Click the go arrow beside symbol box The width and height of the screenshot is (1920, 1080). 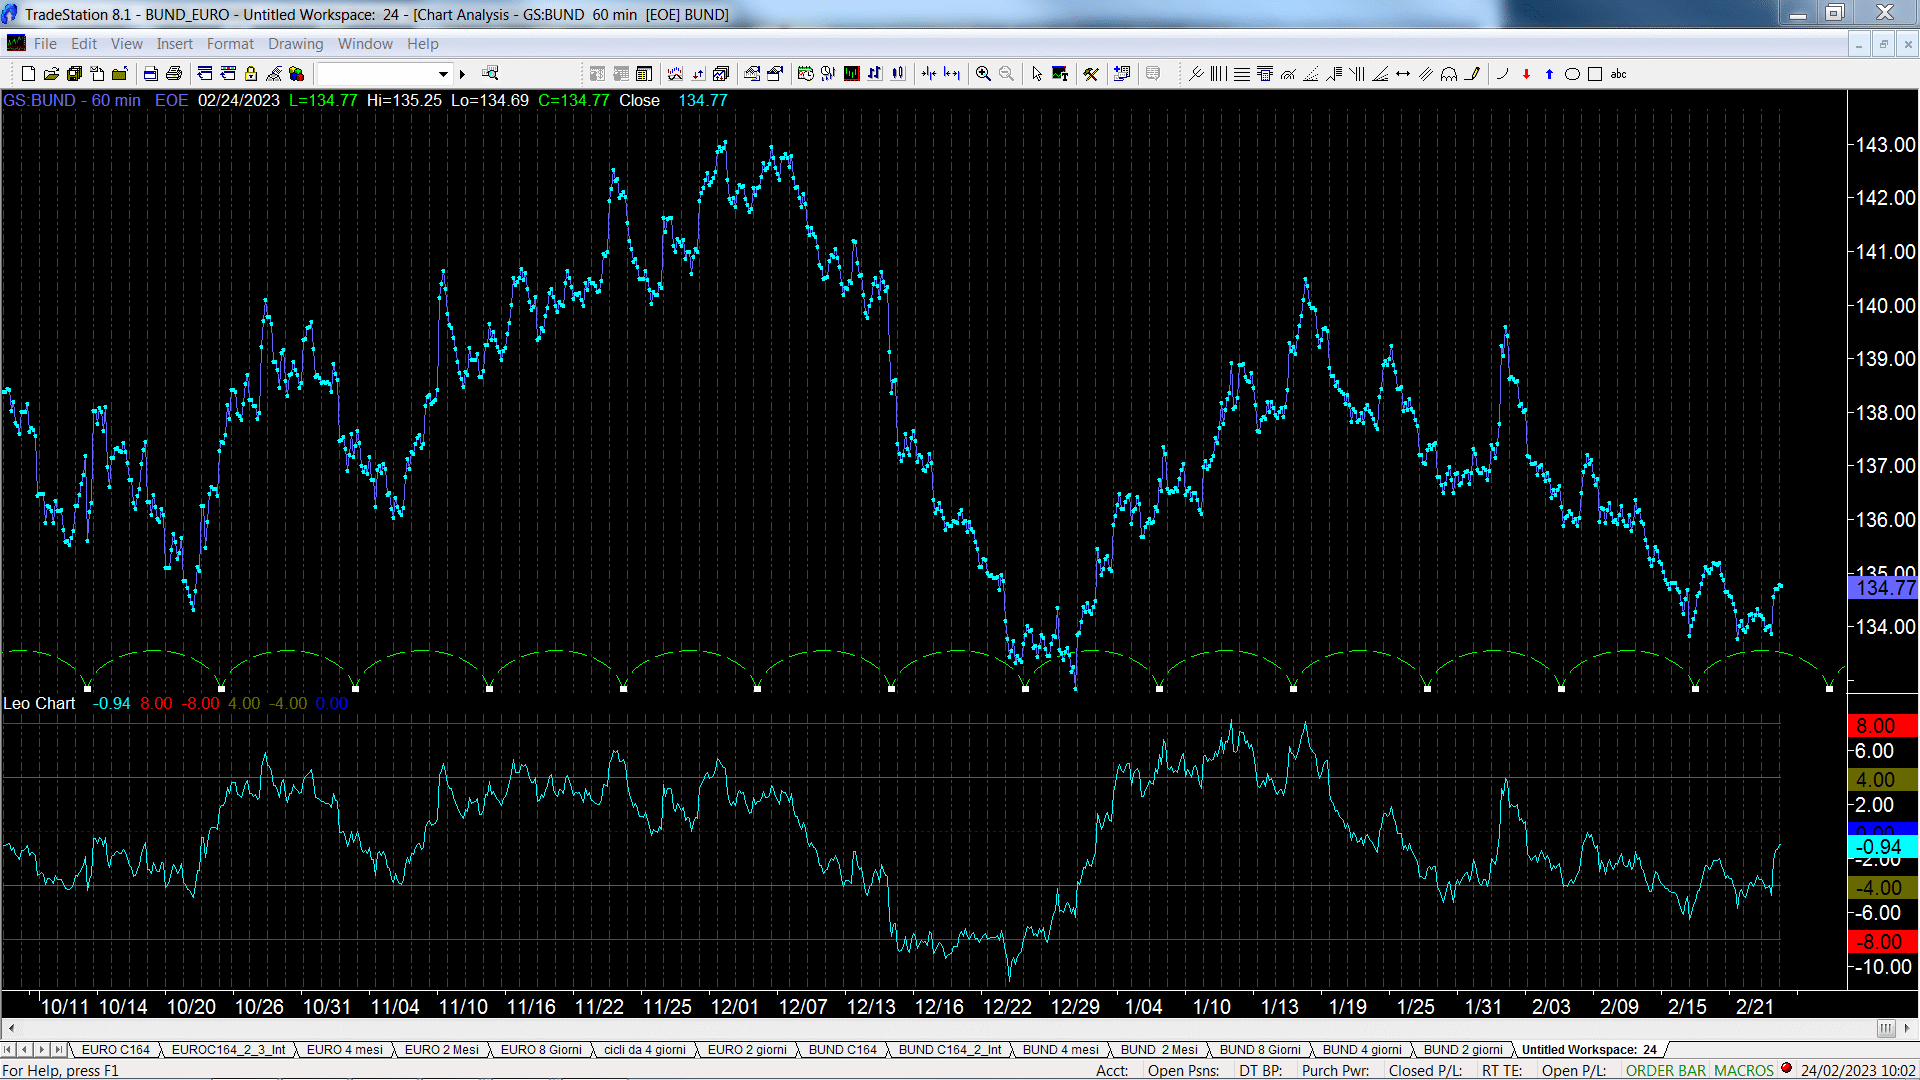coord(462,74)
